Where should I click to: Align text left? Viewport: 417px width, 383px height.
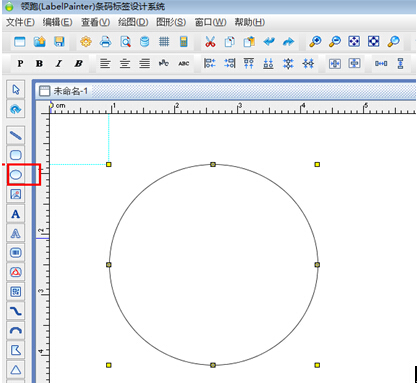coord(105,63)
